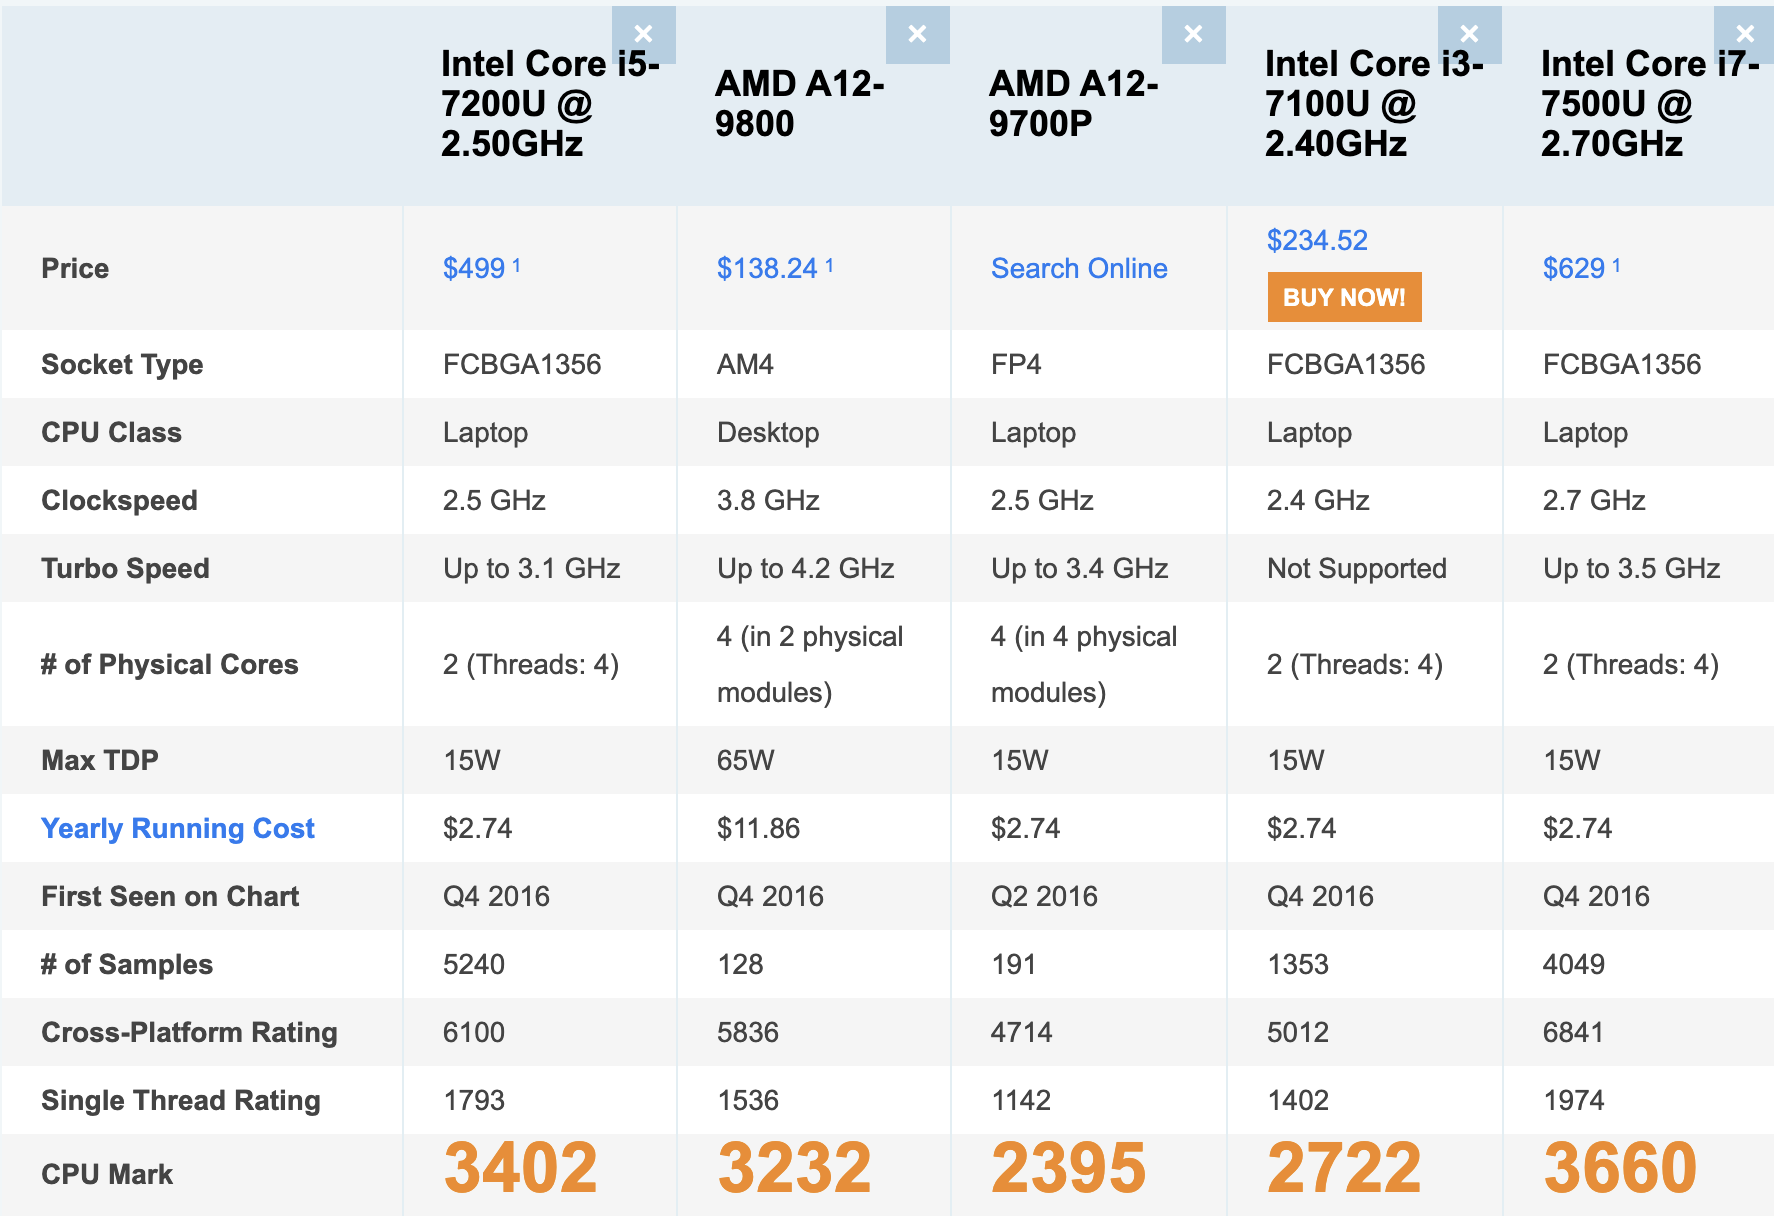Click the AMD A12-9700P header title
The height and width of the screenshot is (1216, 1774).
coord(1073,104)
